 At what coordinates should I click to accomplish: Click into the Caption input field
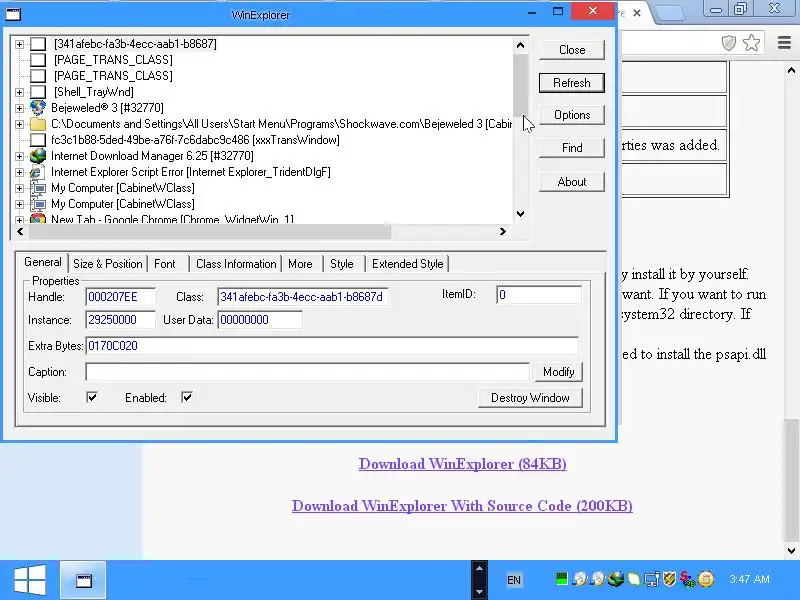(307, 372)
